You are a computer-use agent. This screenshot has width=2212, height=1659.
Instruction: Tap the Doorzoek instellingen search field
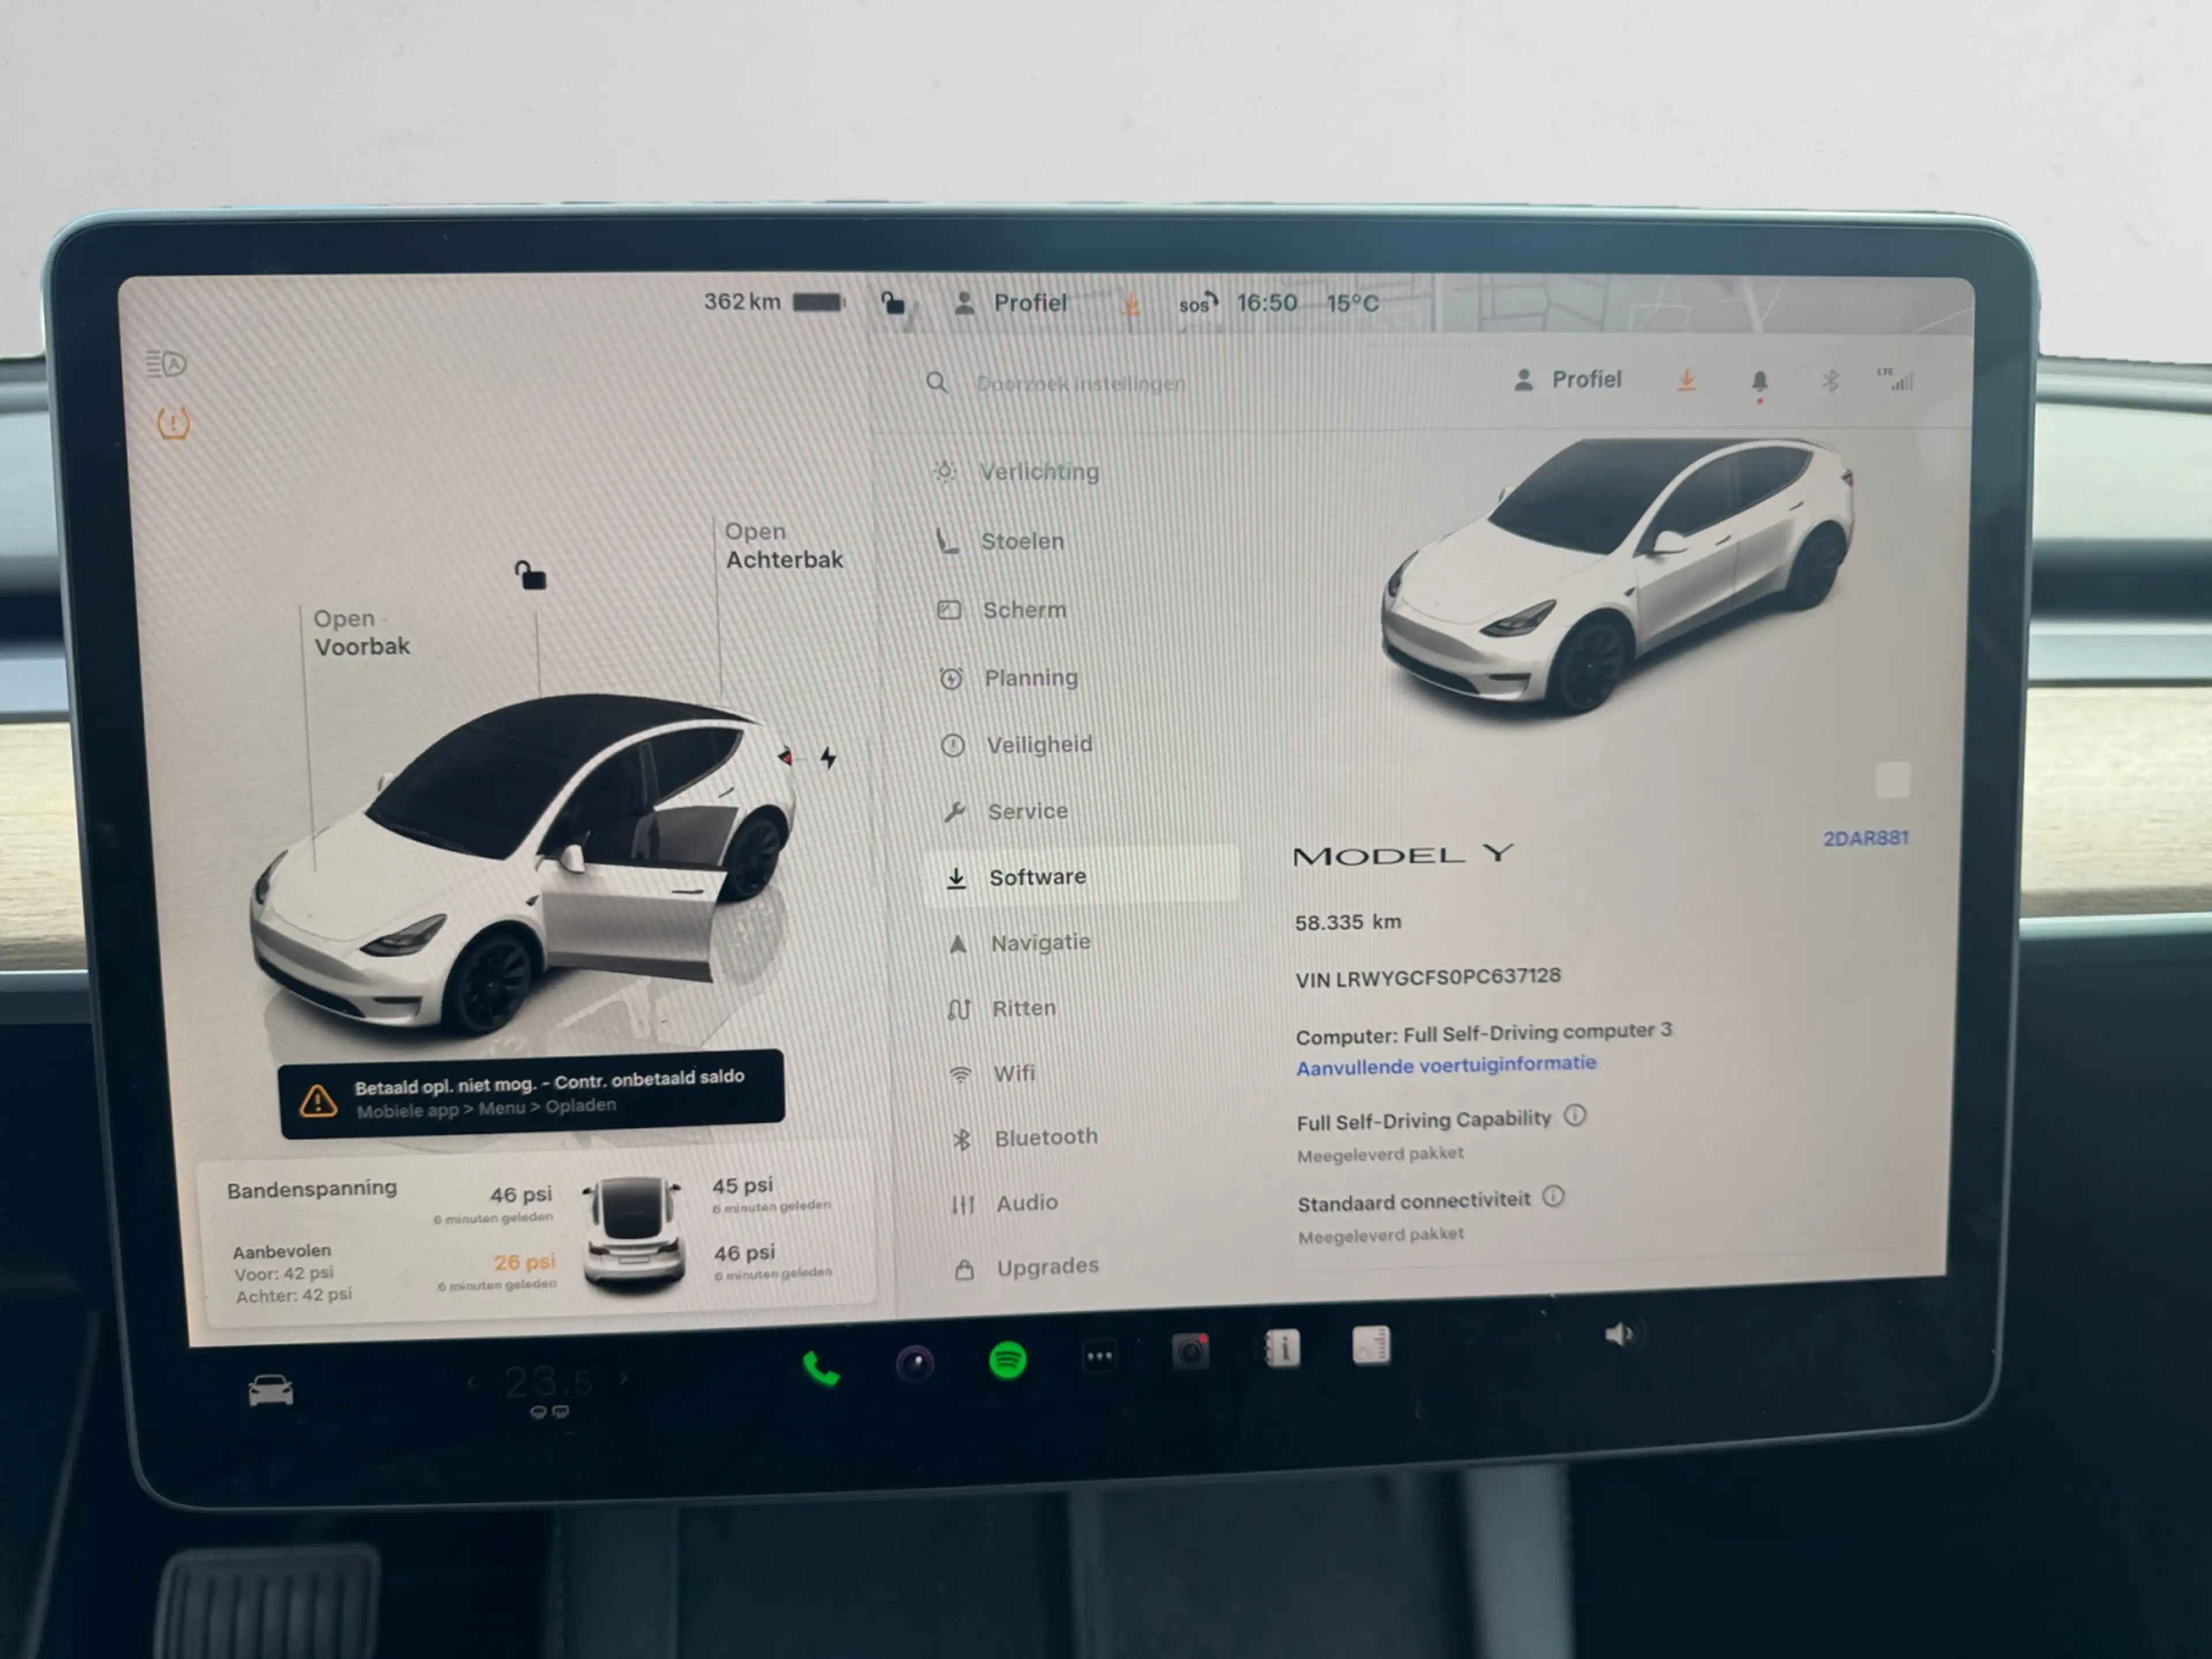pyautogui.click(x=1080, y=383)
